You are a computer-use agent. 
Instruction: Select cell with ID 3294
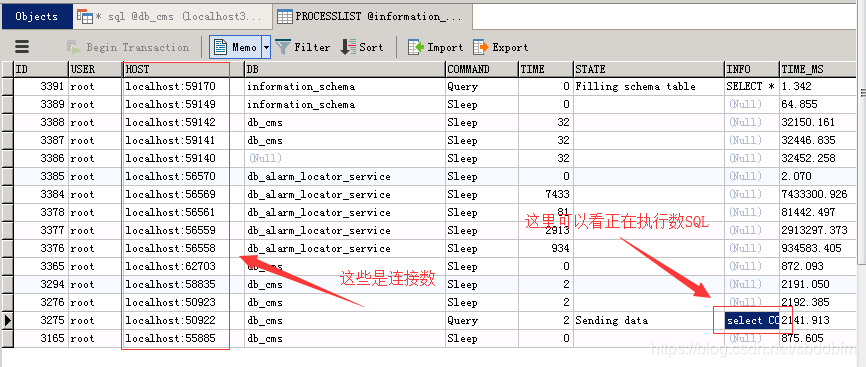click(41, 284)
